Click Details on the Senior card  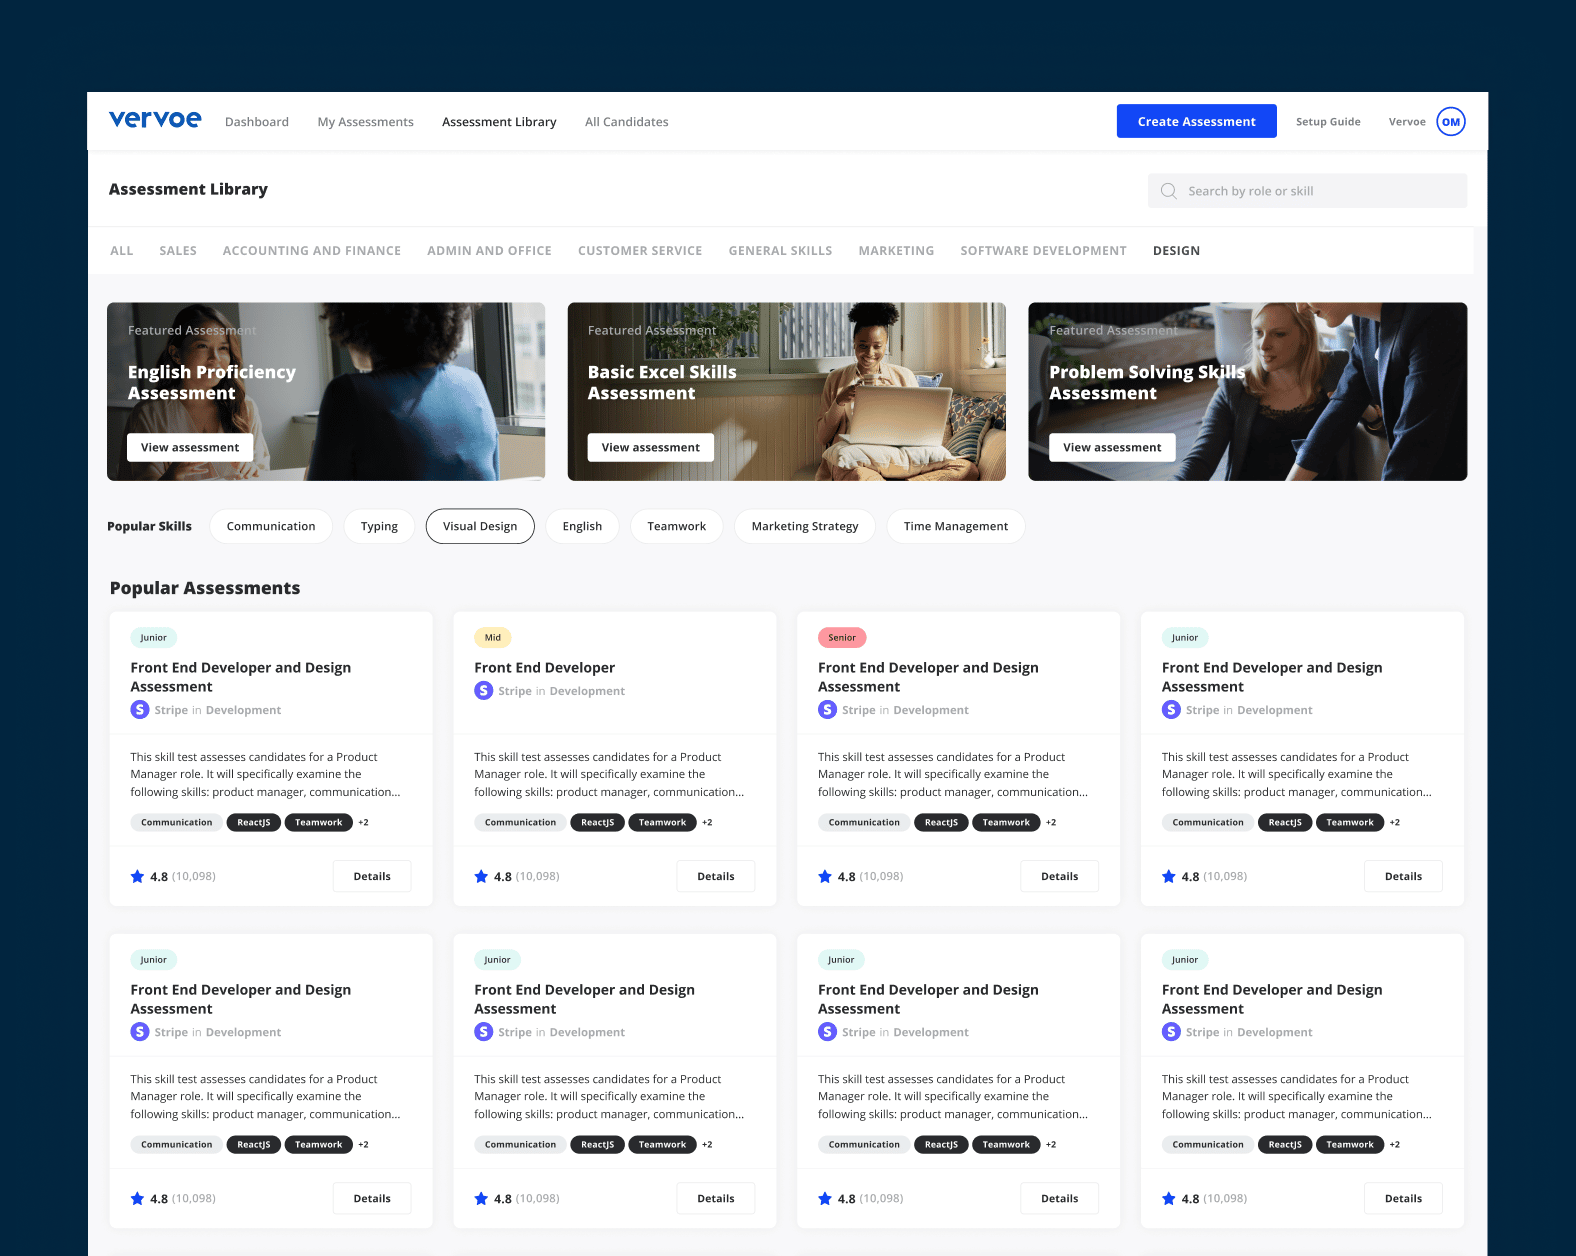point(1060,876)
